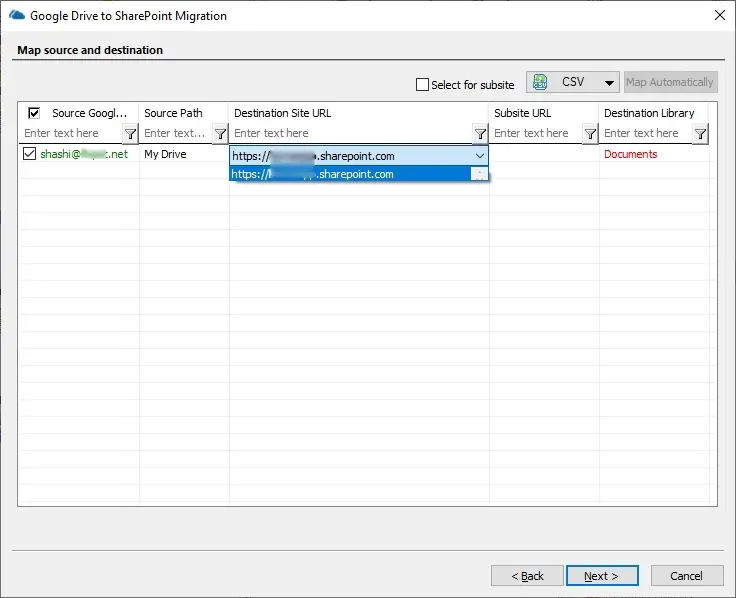736x598 pixels.
Task: Click the cloud app icon in title bar
Action: (x=17, y=15)
